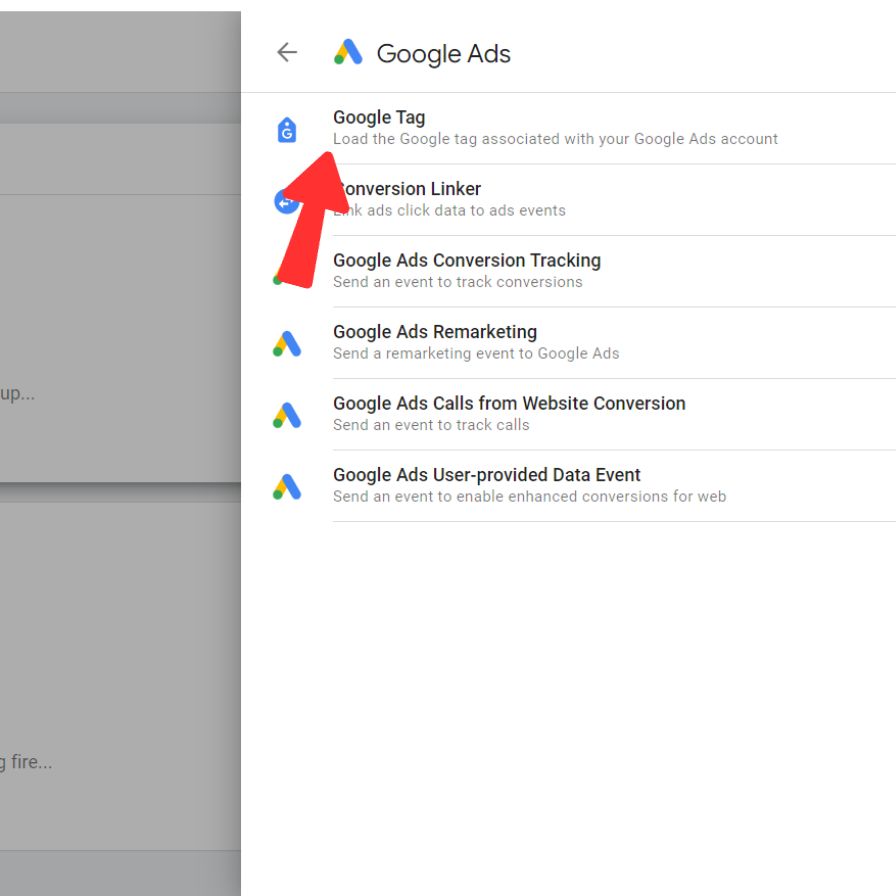This screenshot has width=896, height=896.
Task: Go back using the left arrow
Action: coord(287,53)
